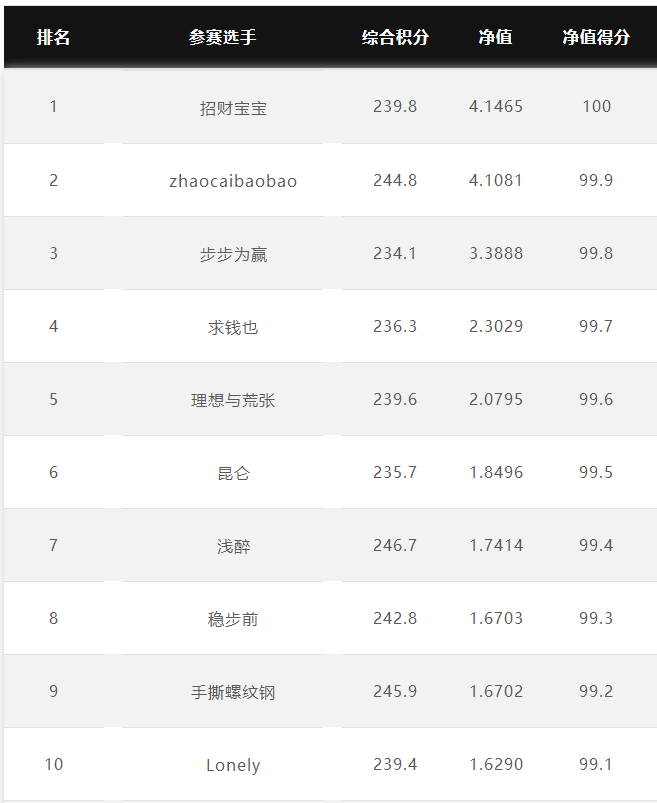The width and height of the screenshot is (657, 803).
Task: Click composite score 246.7 cell
Action: click(x=395, y=545)
